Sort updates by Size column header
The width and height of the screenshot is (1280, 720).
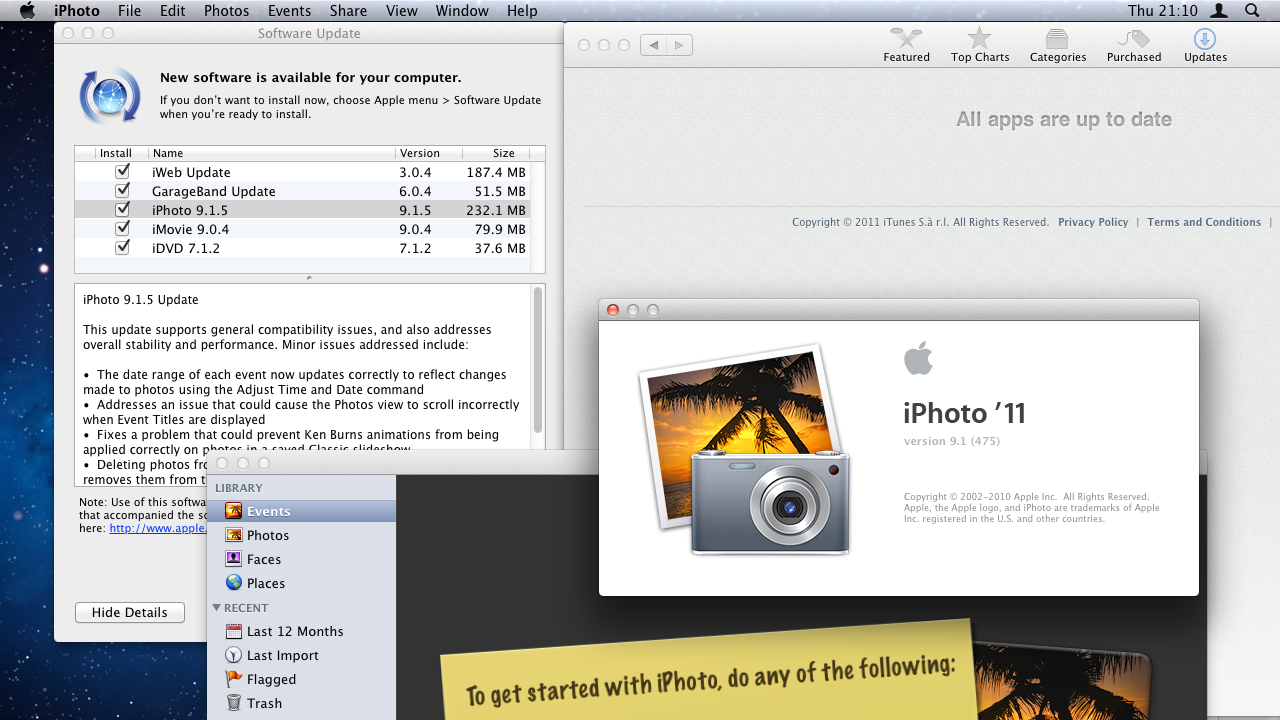tap(496, 153)
